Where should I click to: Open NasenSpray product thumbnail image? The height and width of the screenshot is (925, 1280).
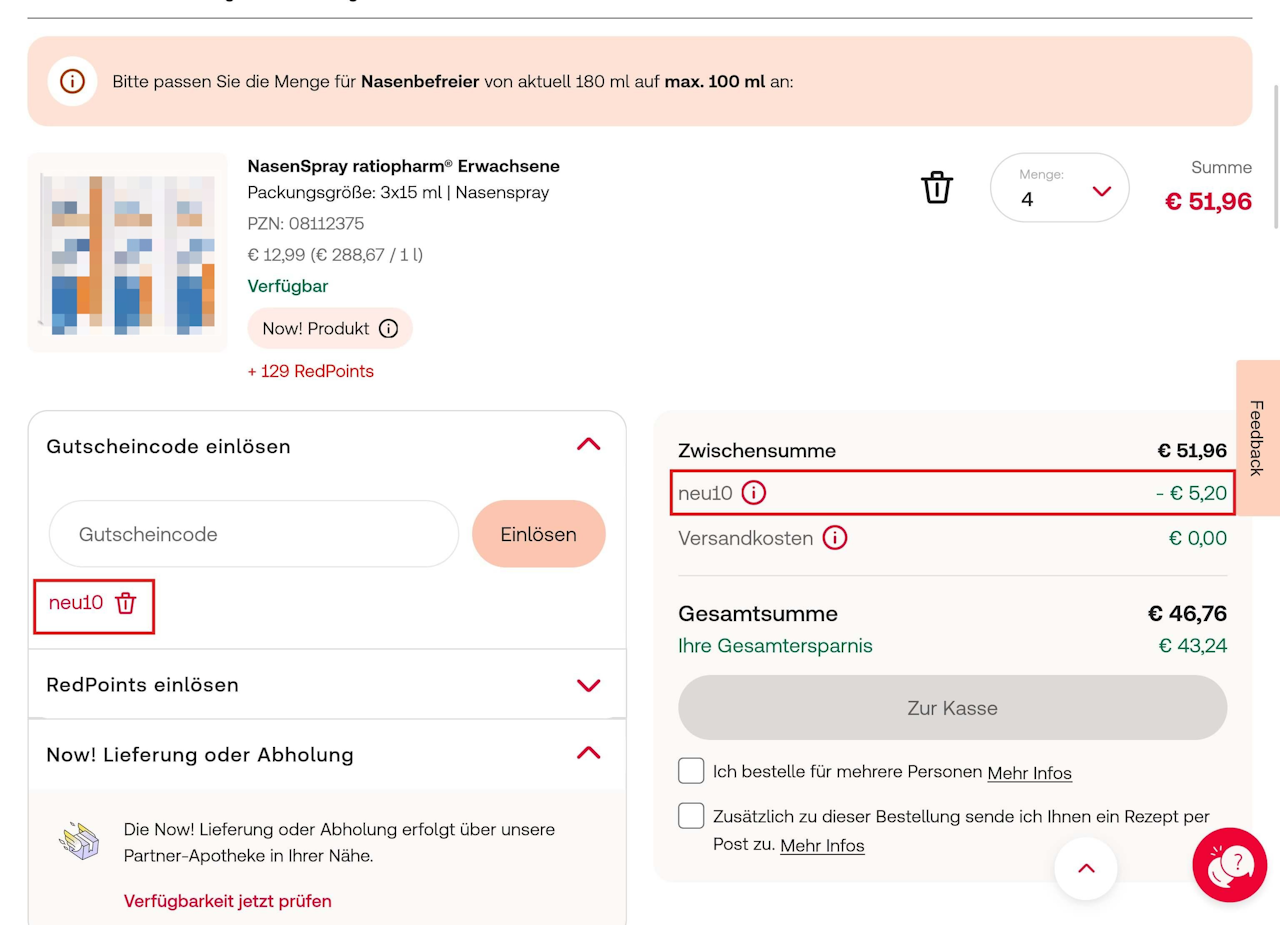tap(128, 252)
